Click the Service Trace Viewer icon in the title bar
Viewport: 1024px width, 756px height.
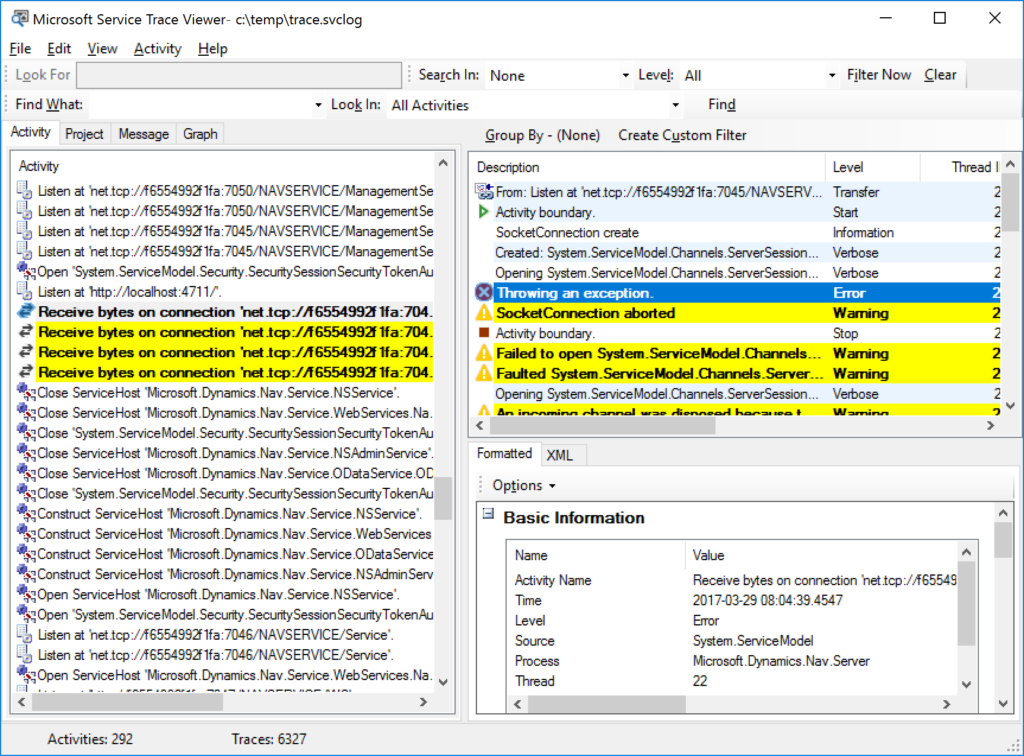click(19, 18)
